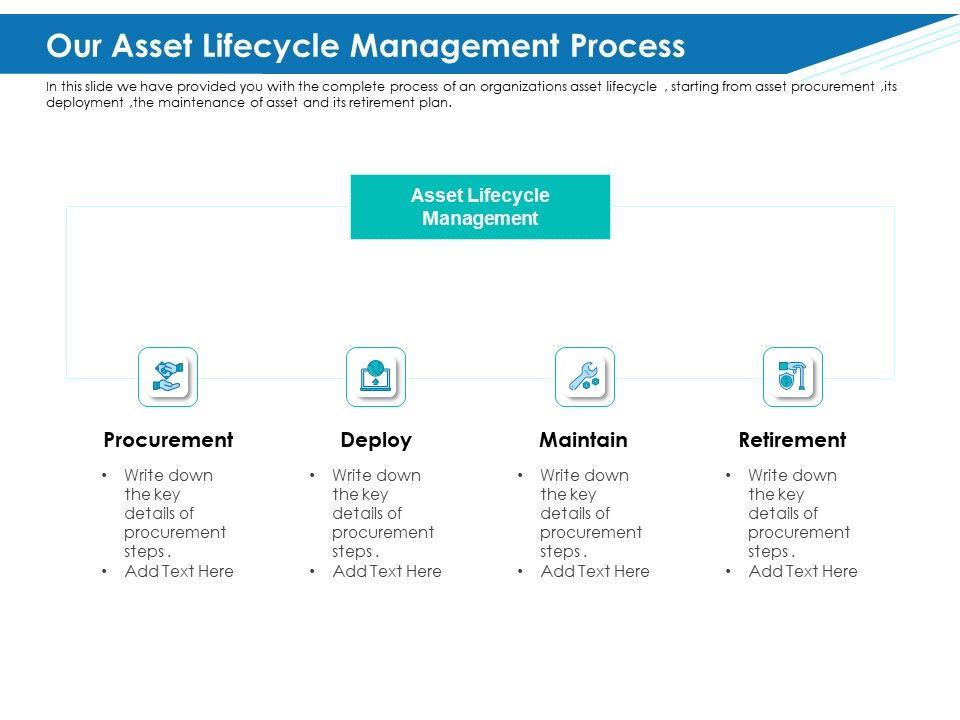Viewport: 960px width, 720px height.
Task: Select the 'Deploy' heading
Action: coord(376,440)
